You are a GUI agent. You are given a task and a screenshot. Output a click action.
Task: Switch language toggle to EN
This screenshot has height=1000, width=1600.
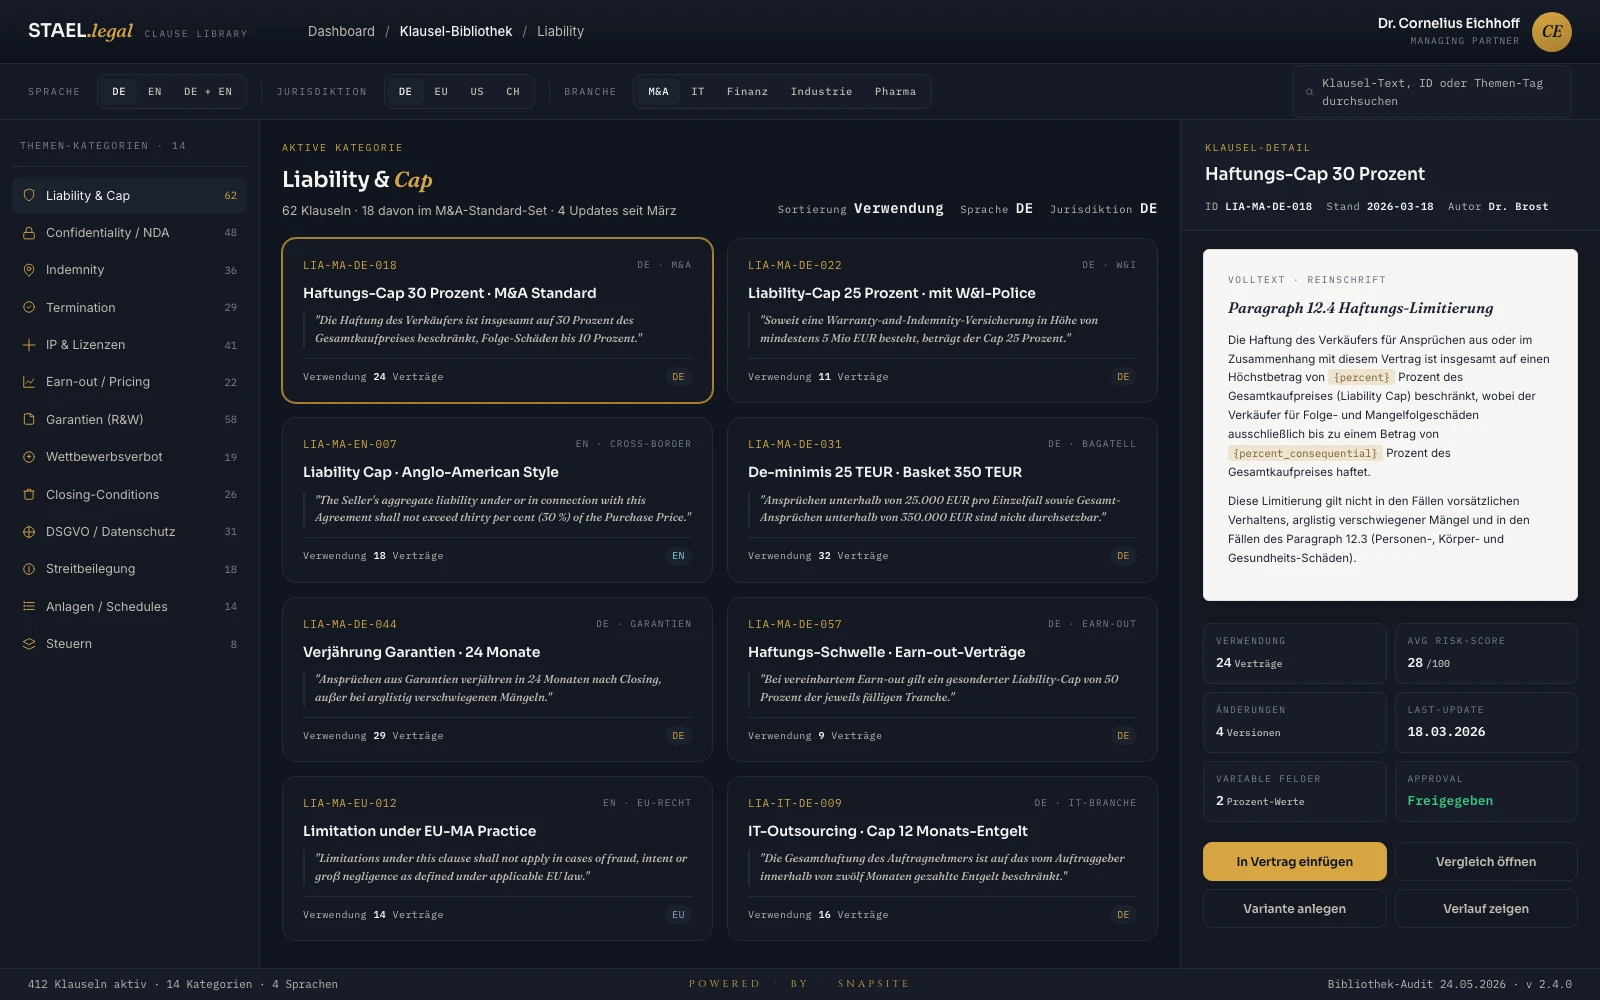coord(155,91)
